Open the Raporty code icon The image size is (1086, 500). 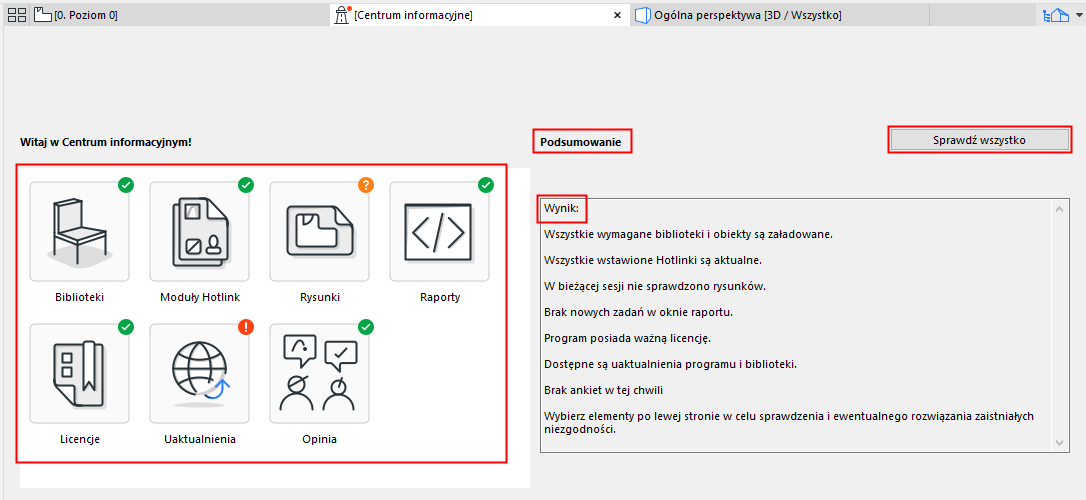(440, 231)
